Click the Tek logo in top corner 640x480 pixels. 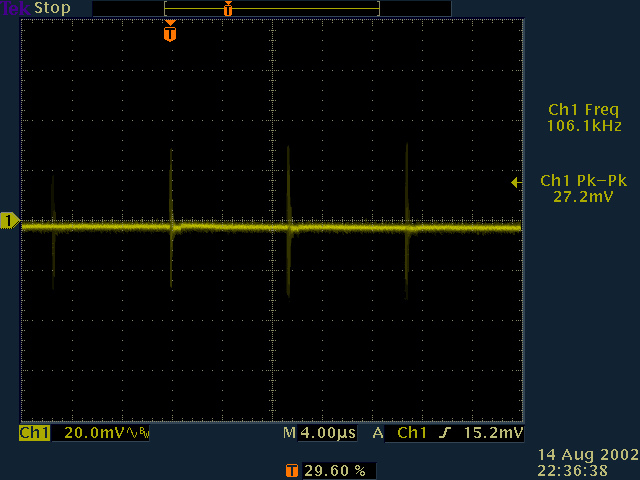[x=16, y=8]
